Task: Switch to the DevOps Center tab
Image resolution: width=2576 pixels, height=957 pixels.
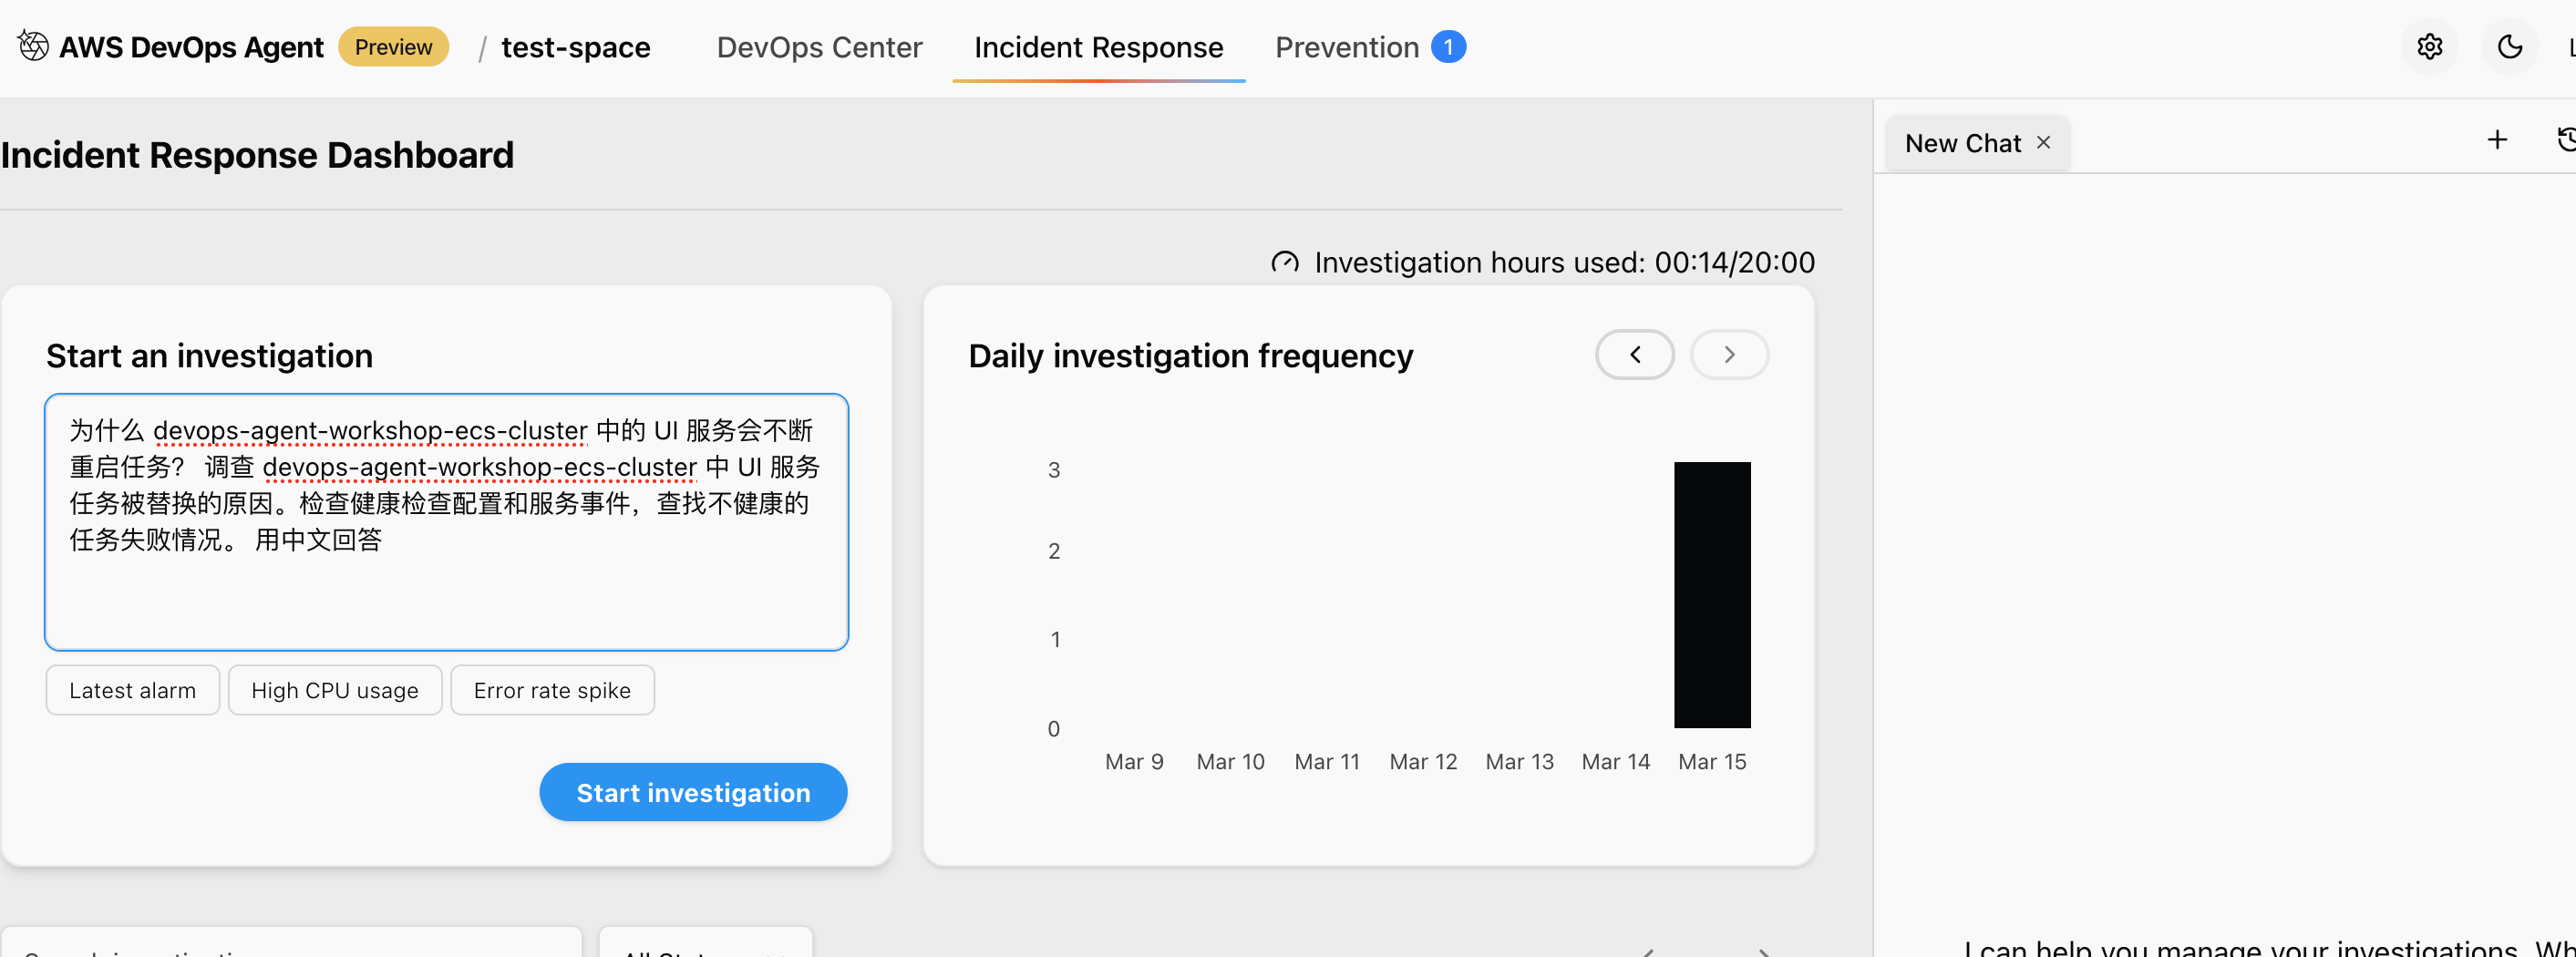Action: pyautogui.click(x=819, y=47)
